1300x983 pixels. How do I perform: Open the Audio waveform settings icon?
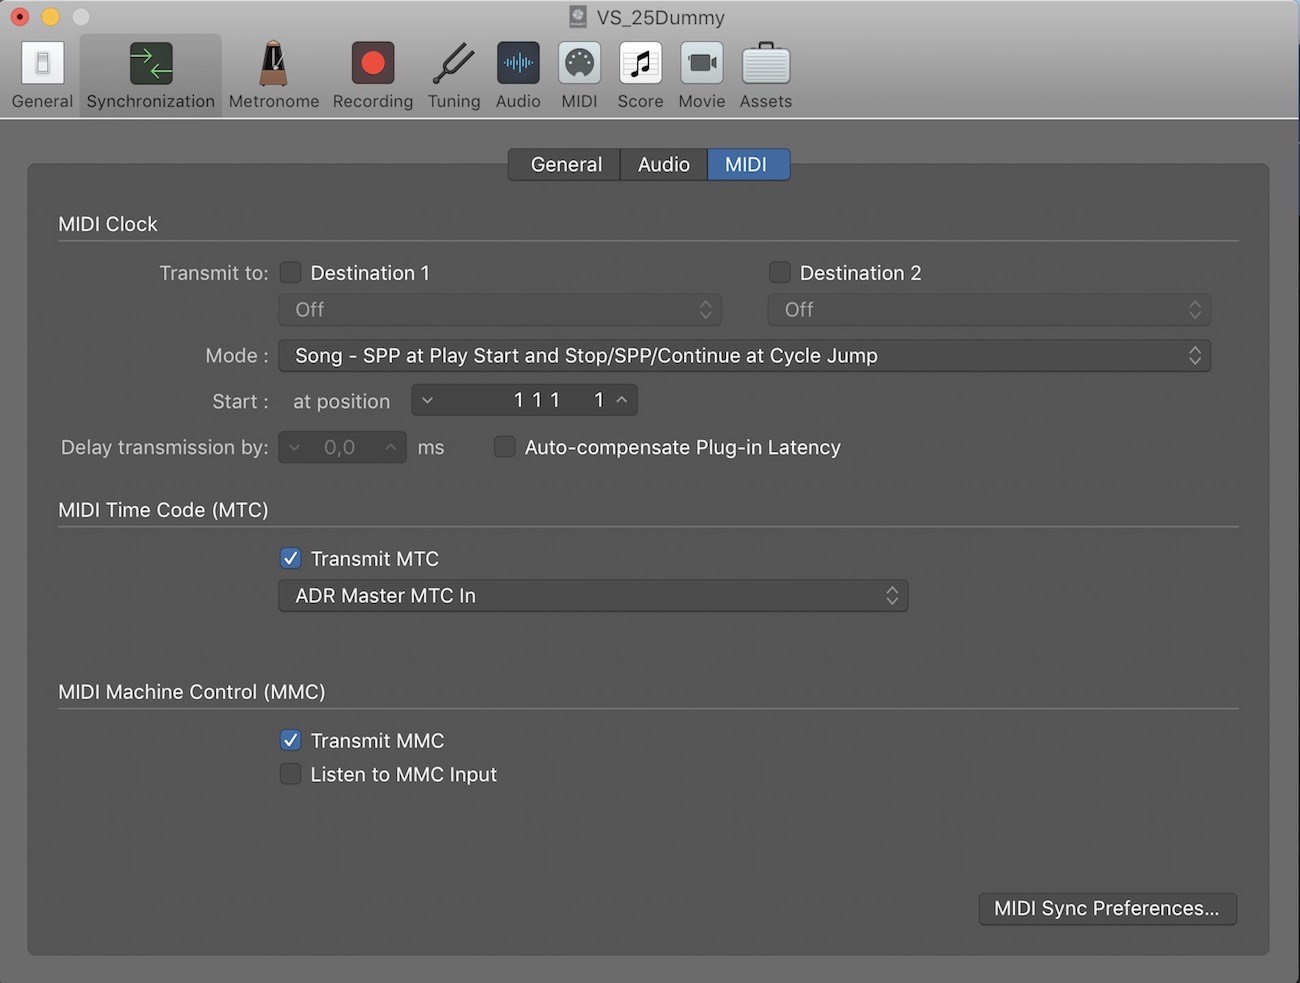click(518, 64)
